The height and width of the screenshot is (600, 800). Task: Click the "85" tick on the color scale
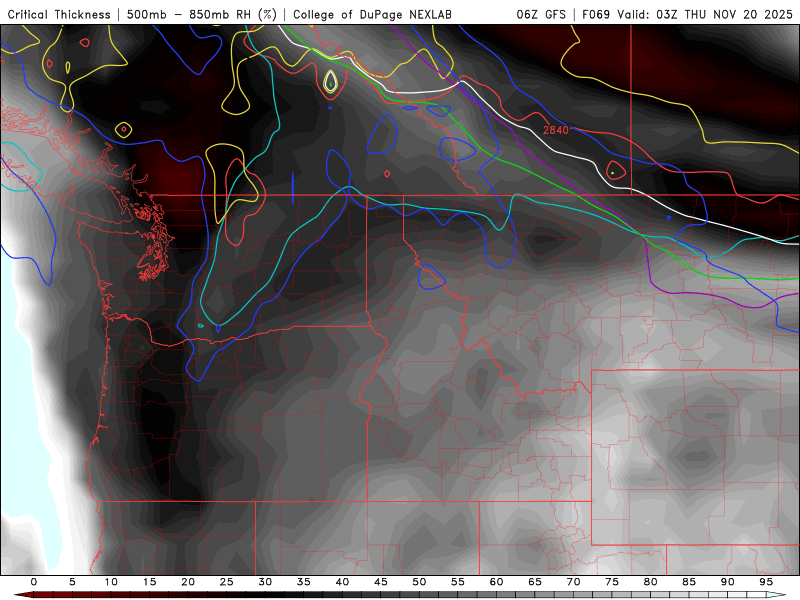tap(689, 582)
